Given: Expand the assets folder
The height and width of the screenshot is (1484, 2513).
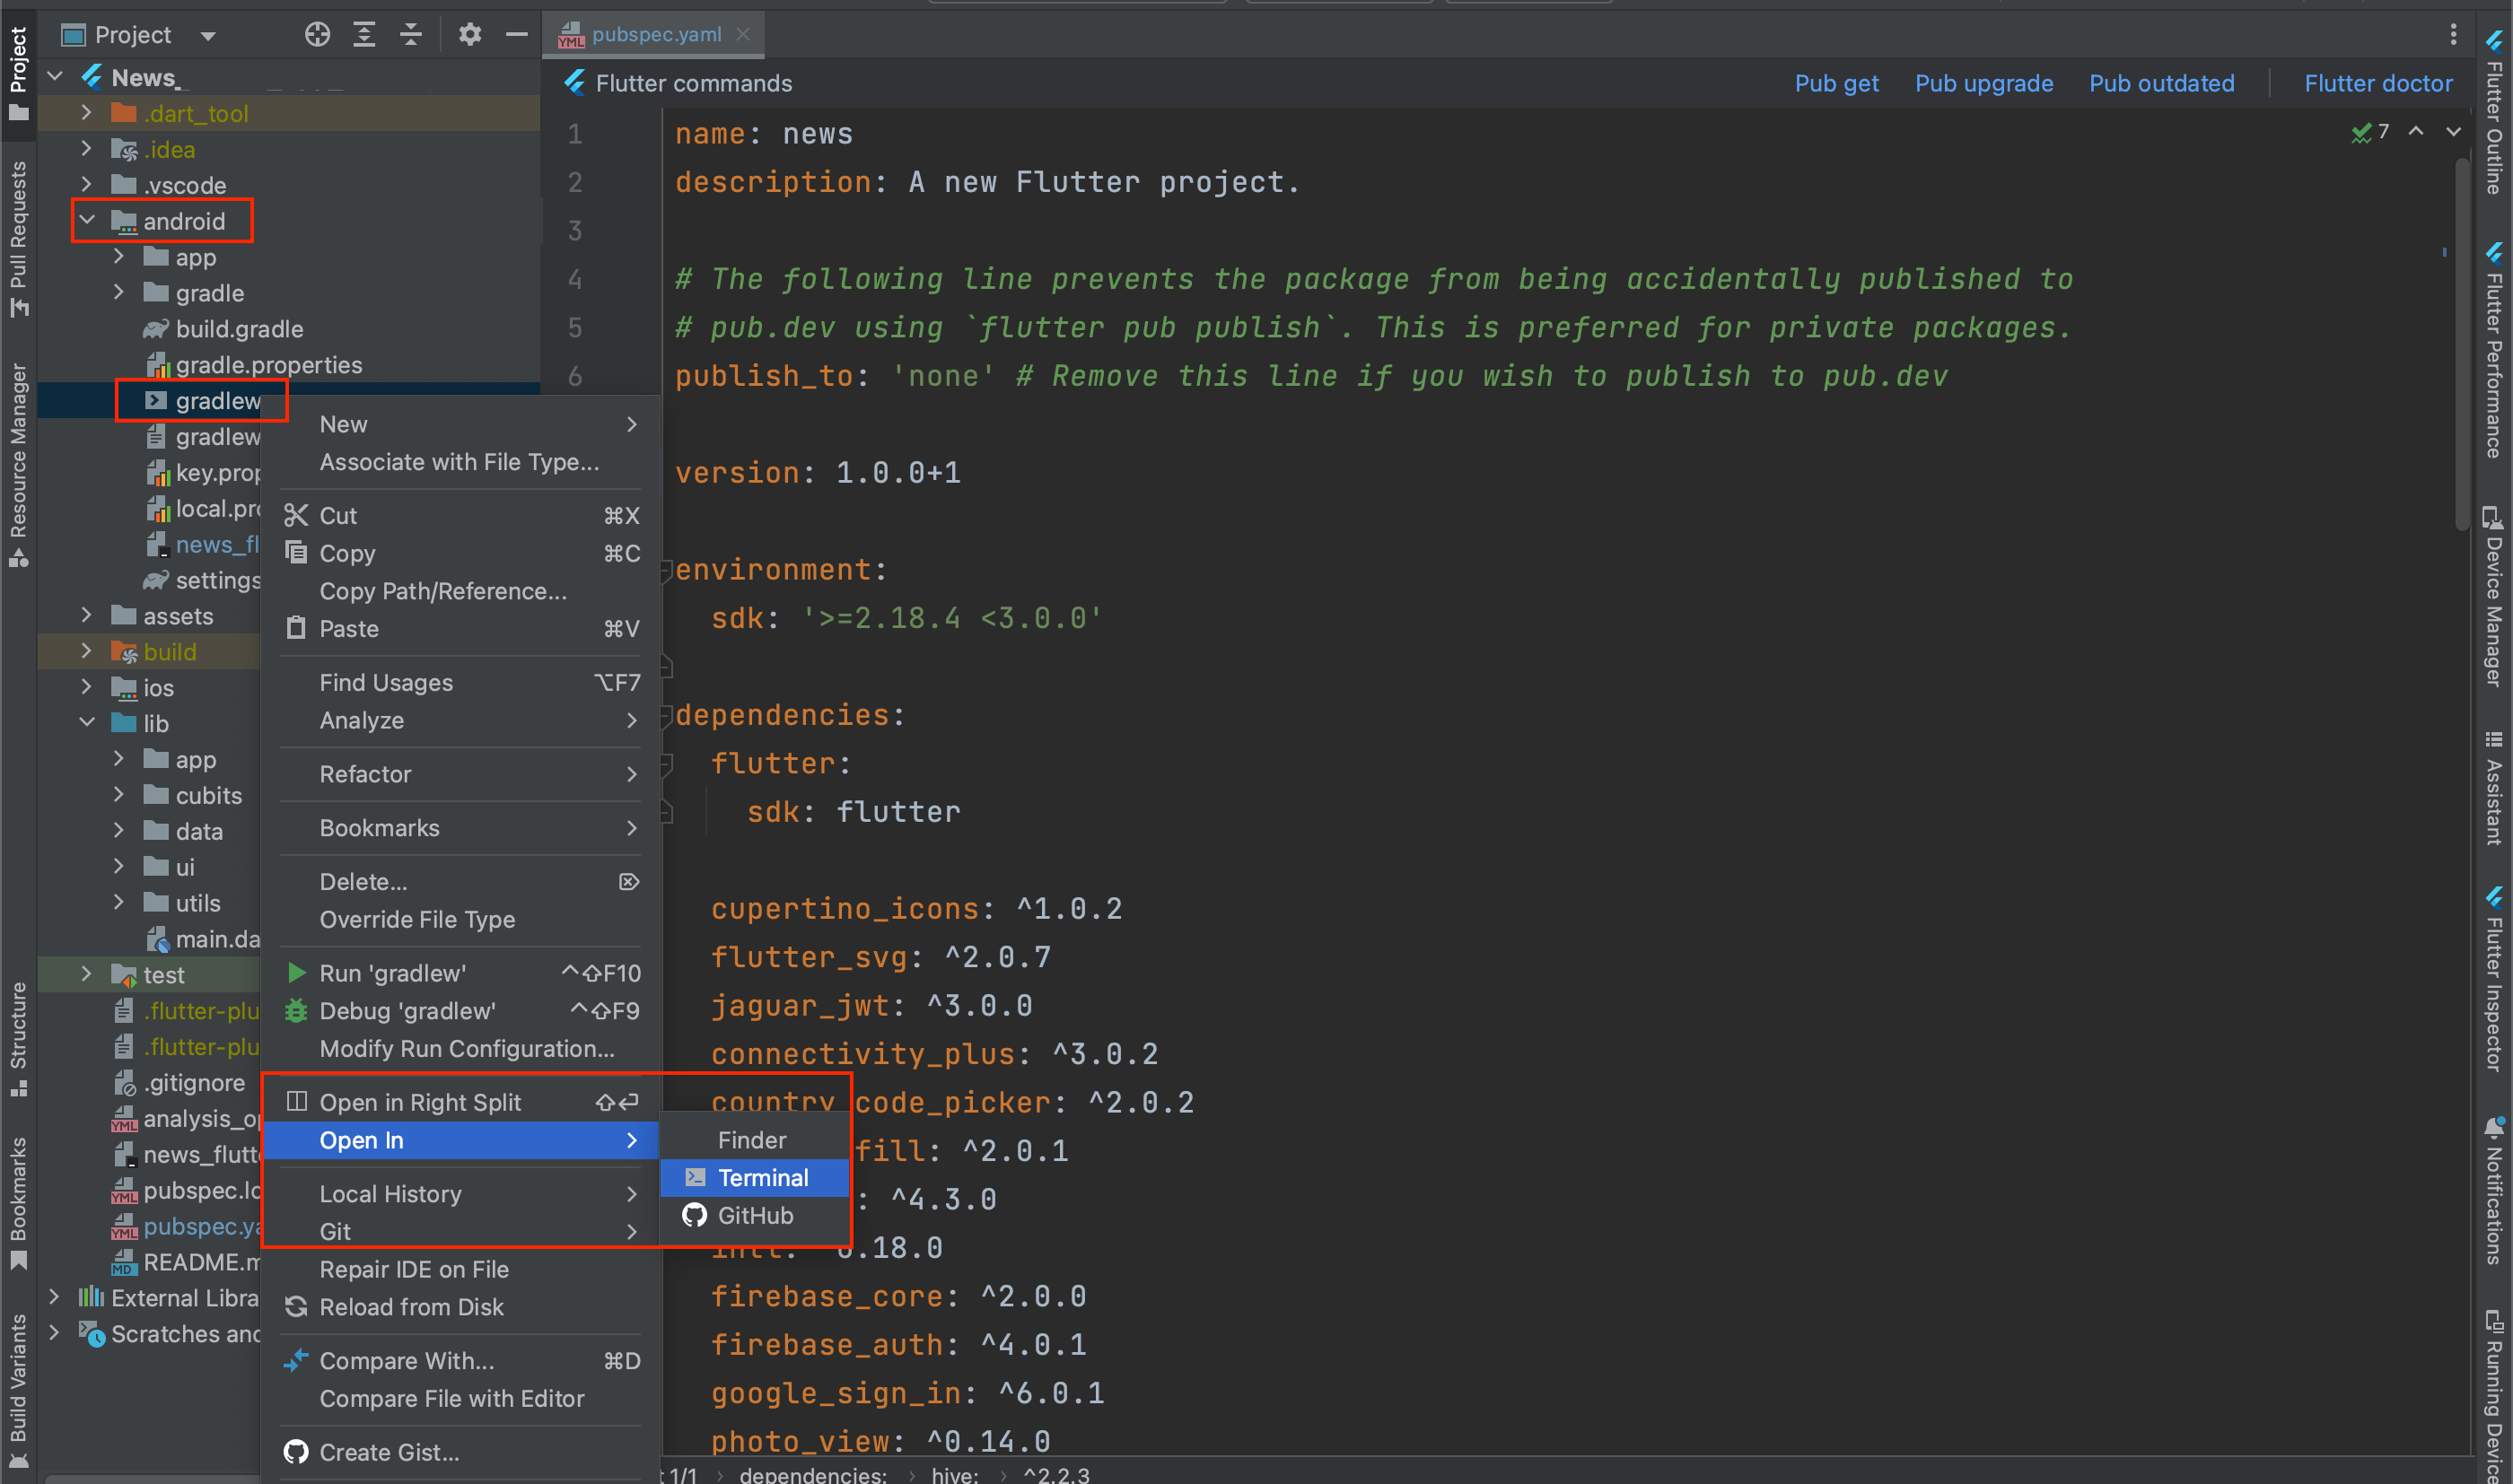Looking at the screenshot, I should tap(87, 616).
